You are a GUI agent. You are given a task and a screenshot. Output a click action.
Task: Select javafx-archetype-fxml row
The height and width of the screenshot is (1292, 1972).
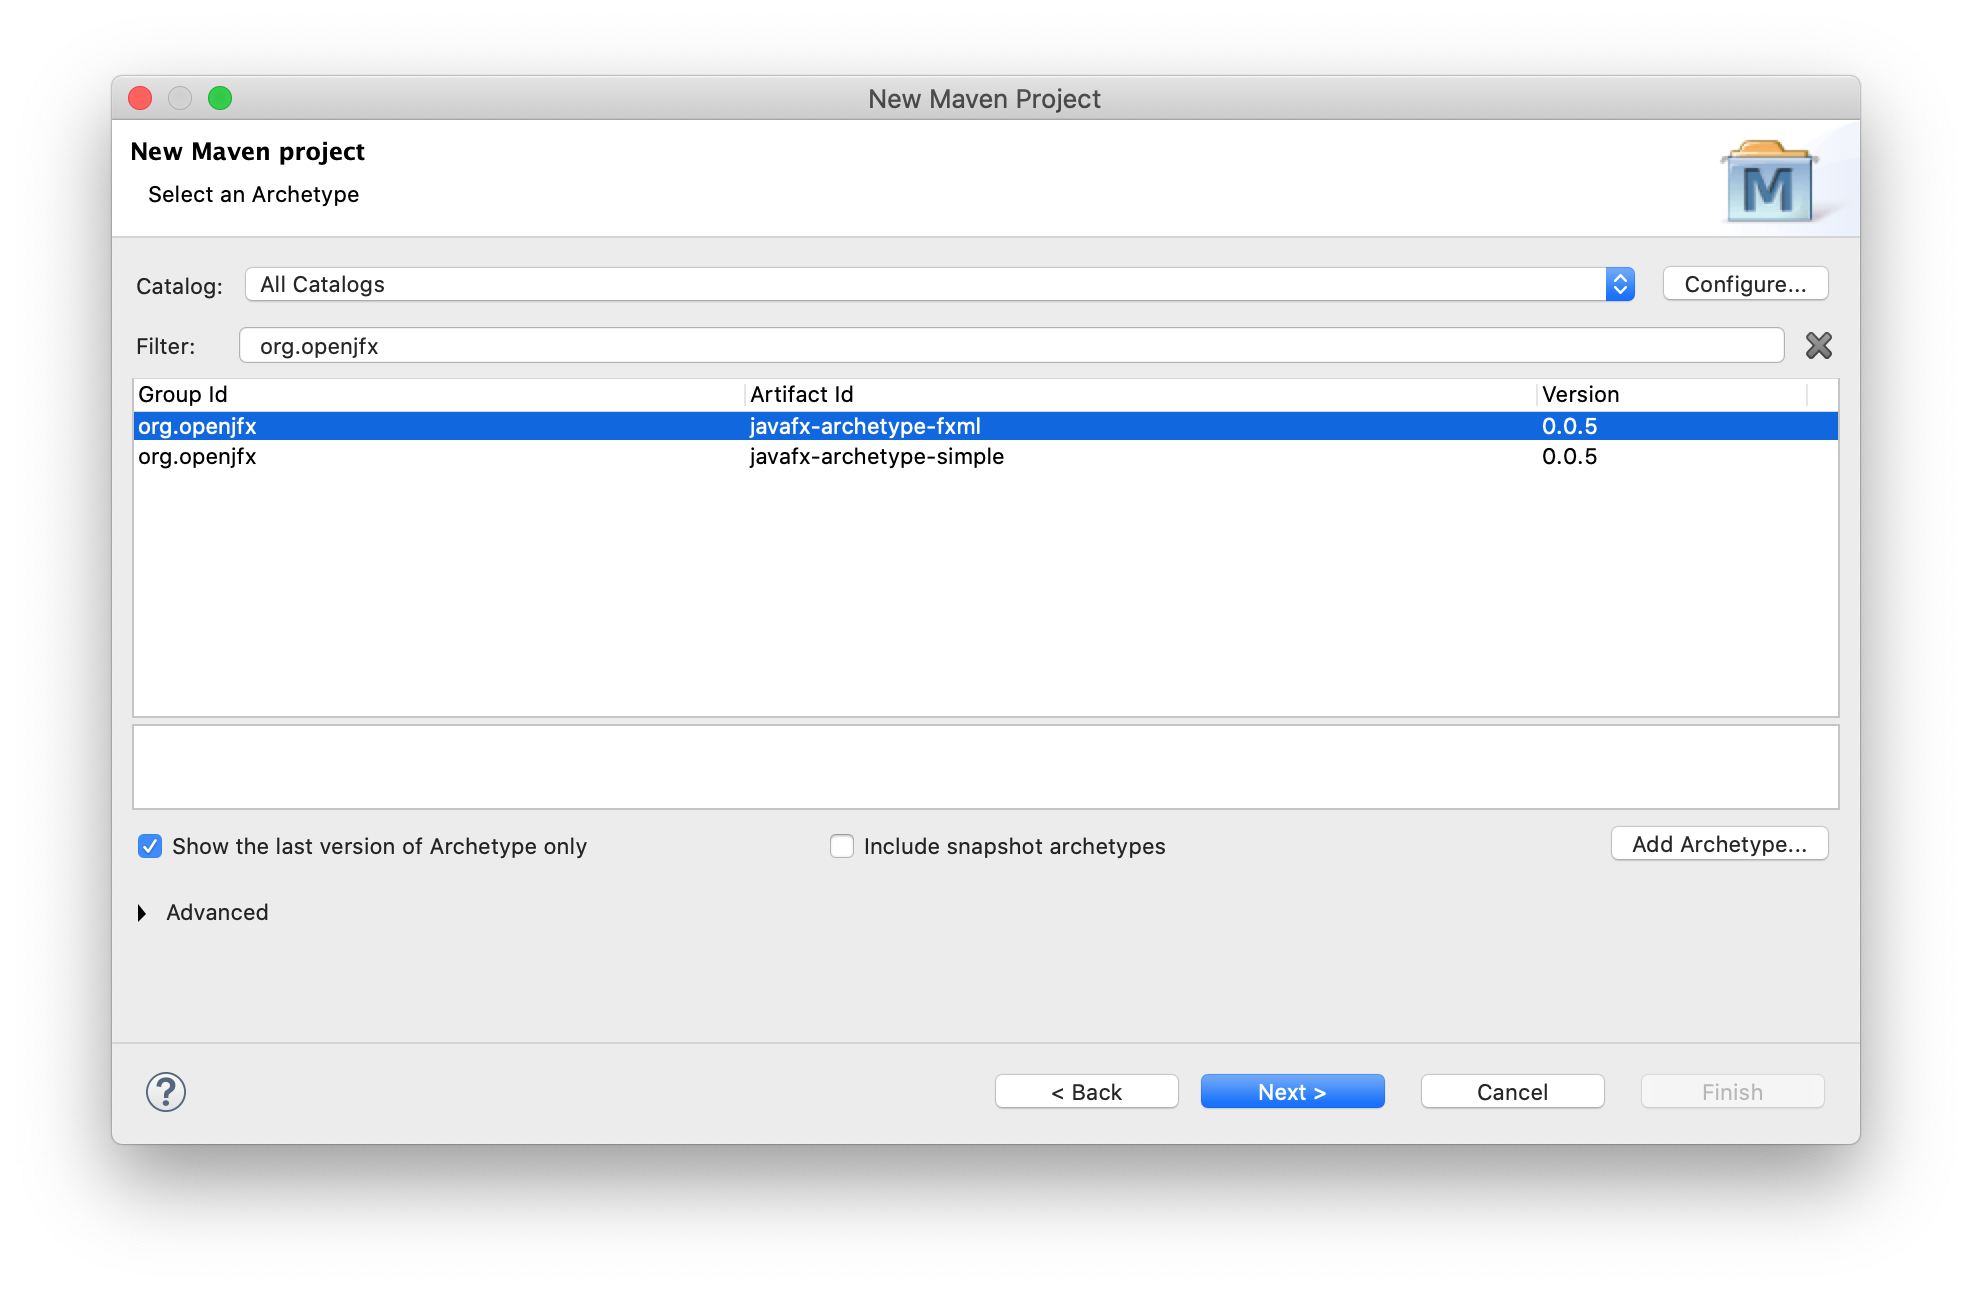click(985, 426)
